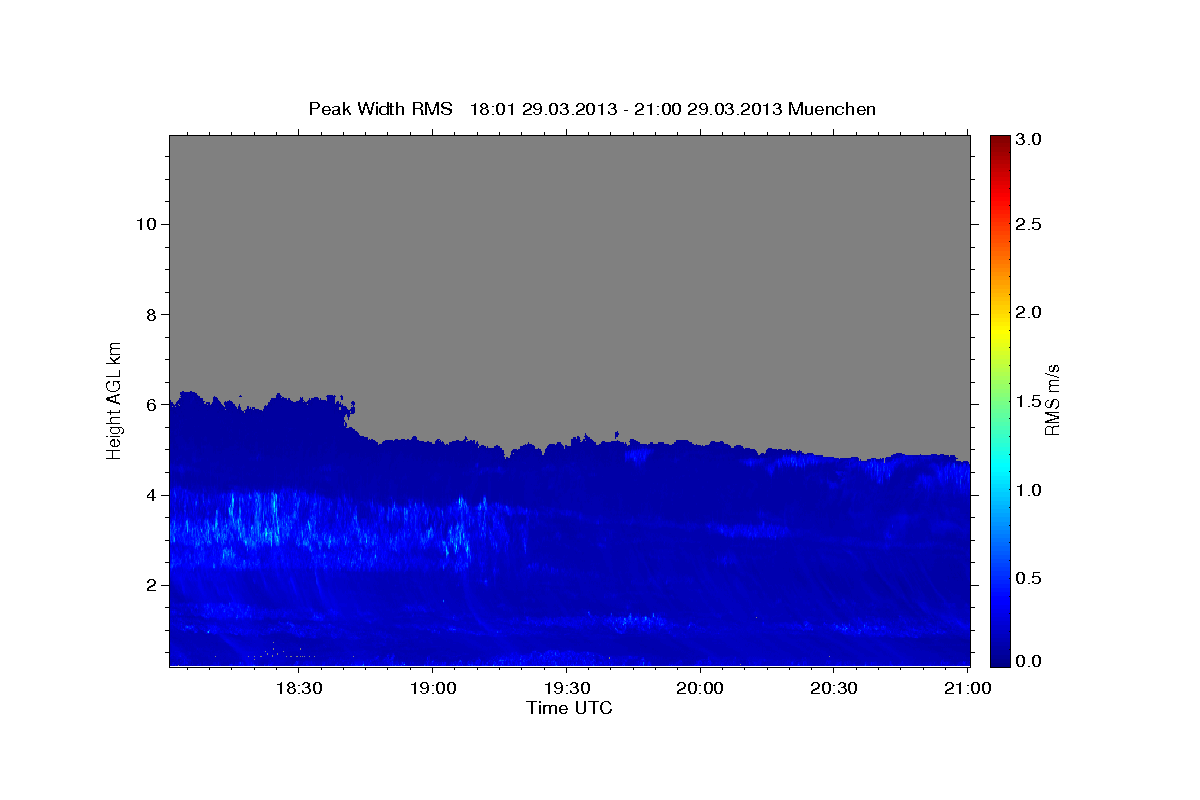Click the plot title 'Peak Width RMS'
The height and width of the screenshot is (800, 1200).
(380, 109)
